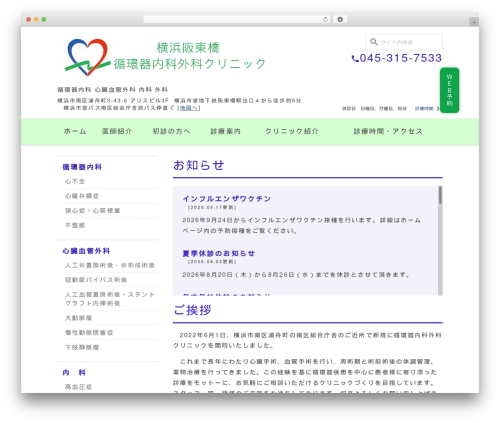The height and width of the screenshot is (423, 500).
Task: Click the arrow beside 診療時間 link
Action: [x=438, y=109]
